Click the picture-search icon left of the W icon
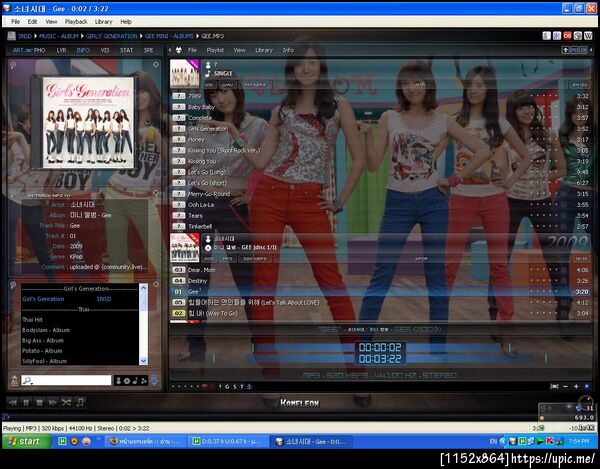Image resolution: width=600 pixels, height=469 pixels. click(x=577, y=36)
